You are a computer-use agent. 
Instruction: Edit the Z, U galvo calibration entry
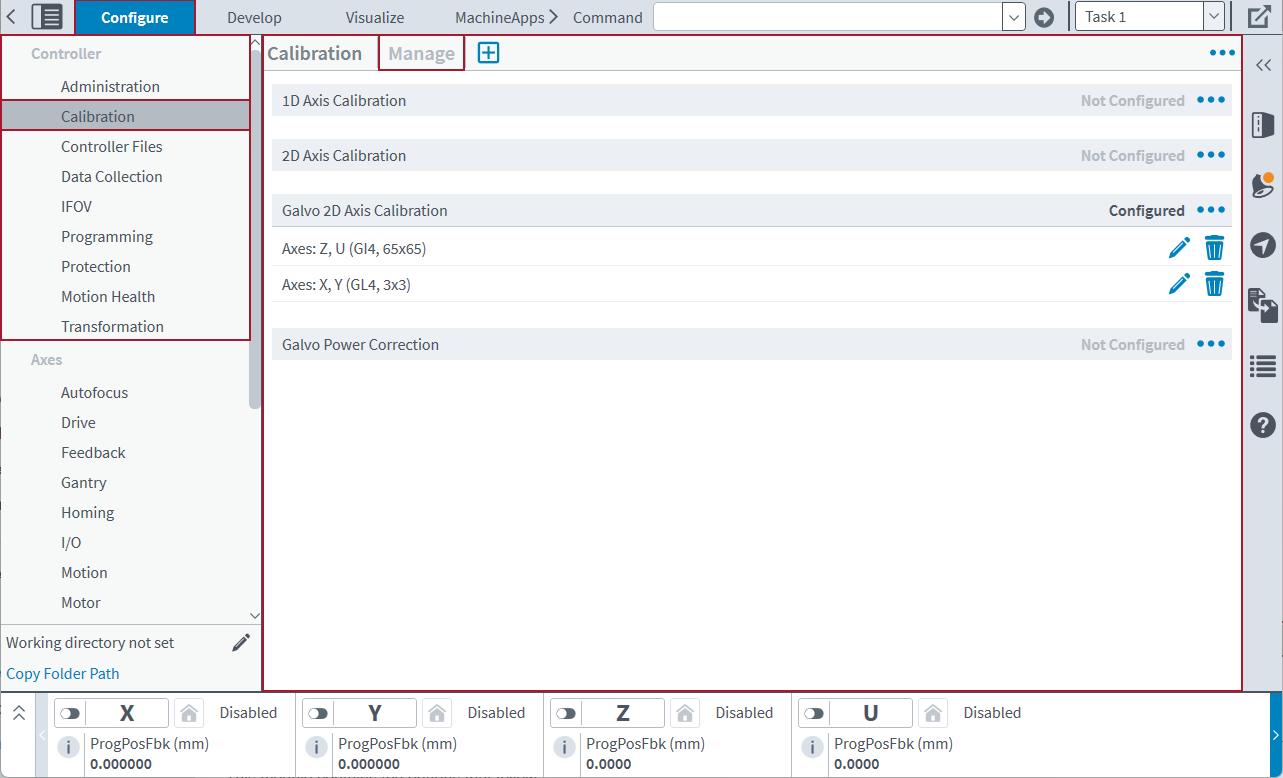pyautogui.click(x=1179, y=248)
